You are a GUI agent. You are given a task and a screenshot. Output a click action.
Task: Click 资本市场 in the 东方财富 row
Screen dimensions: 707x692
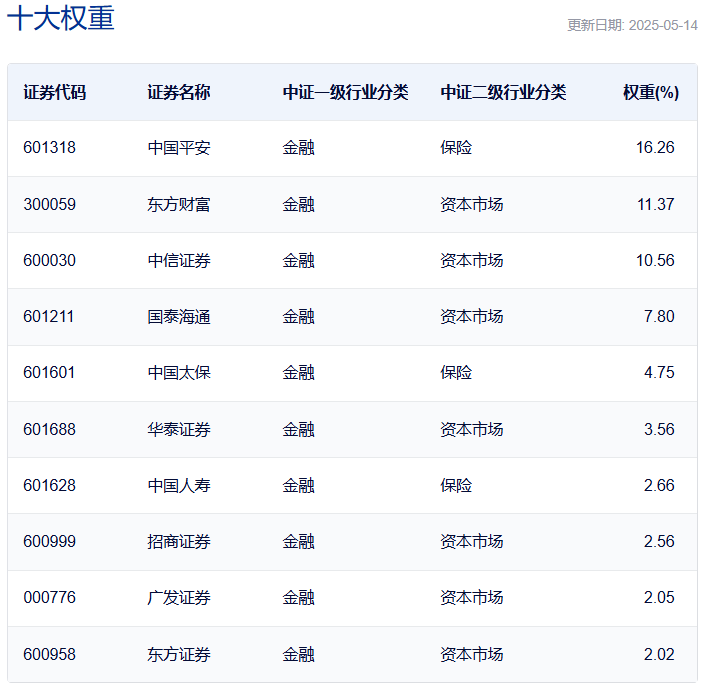pyautogui.click(x=472, y=205)
